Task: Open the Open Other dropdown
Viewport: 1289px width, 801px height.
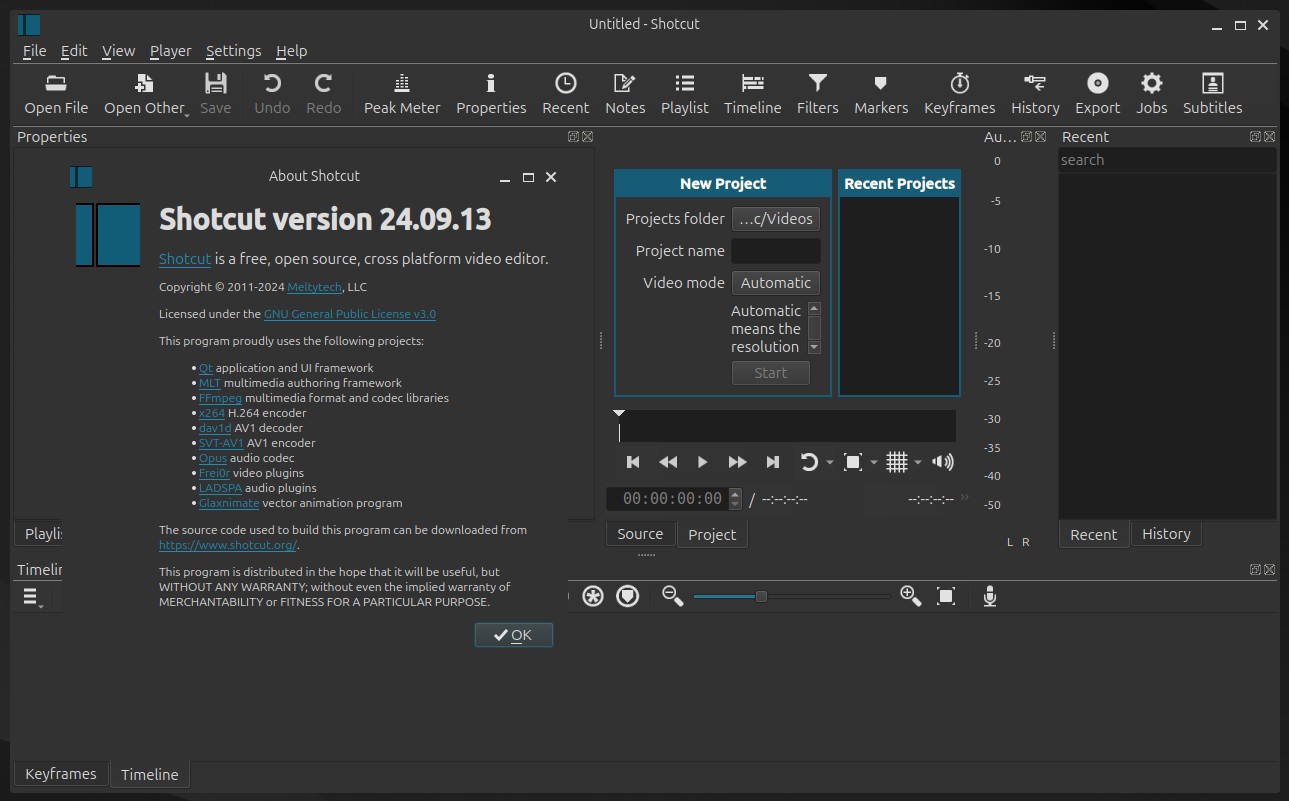Action: [145, 94]
